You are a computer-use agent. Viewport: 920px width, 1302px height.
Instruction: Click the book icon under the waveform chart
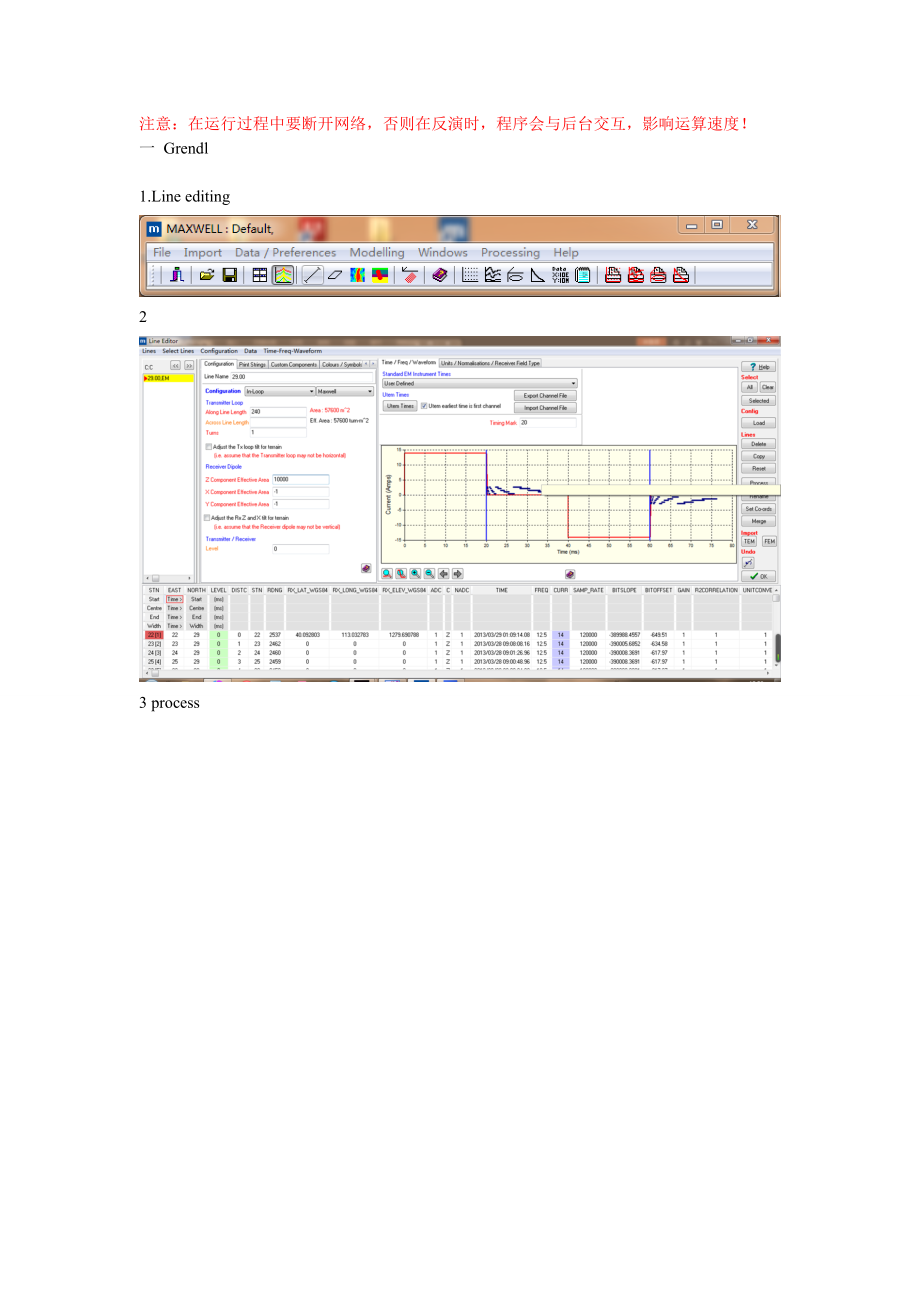pos(570,574)
